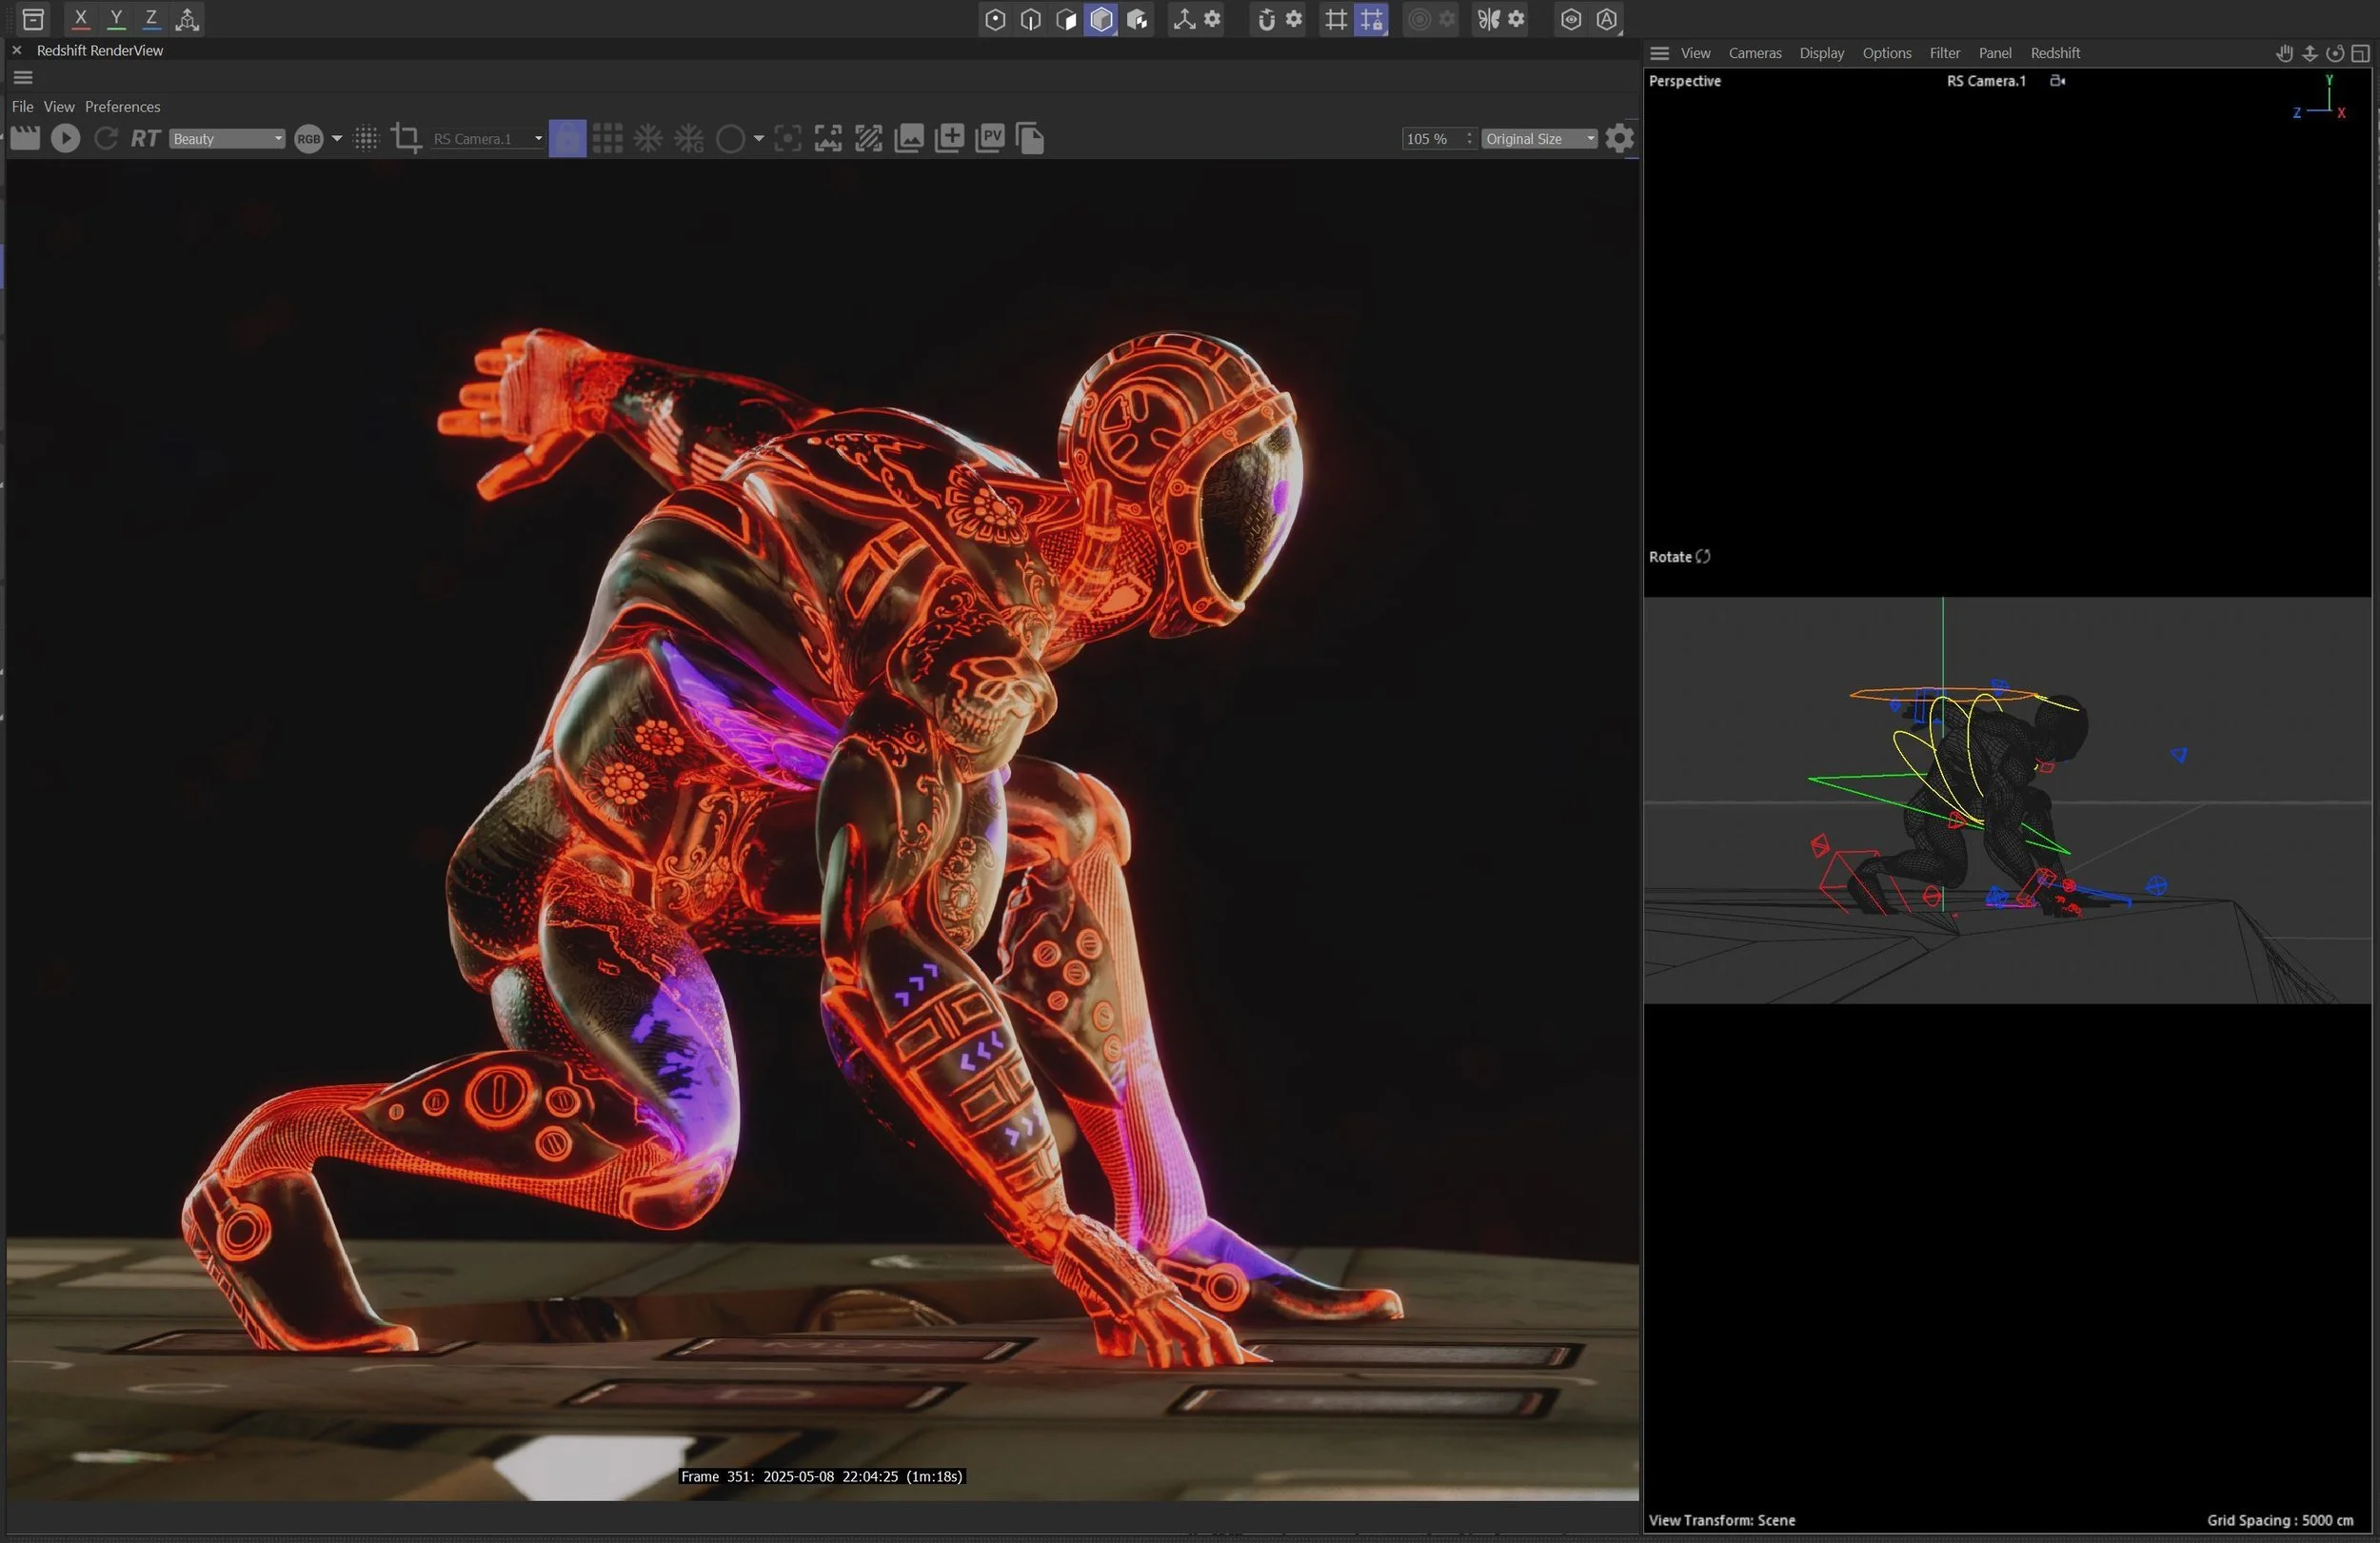Toggle the bucket grid icon
Screen dimensions: 2380x1543
[607, 138]
